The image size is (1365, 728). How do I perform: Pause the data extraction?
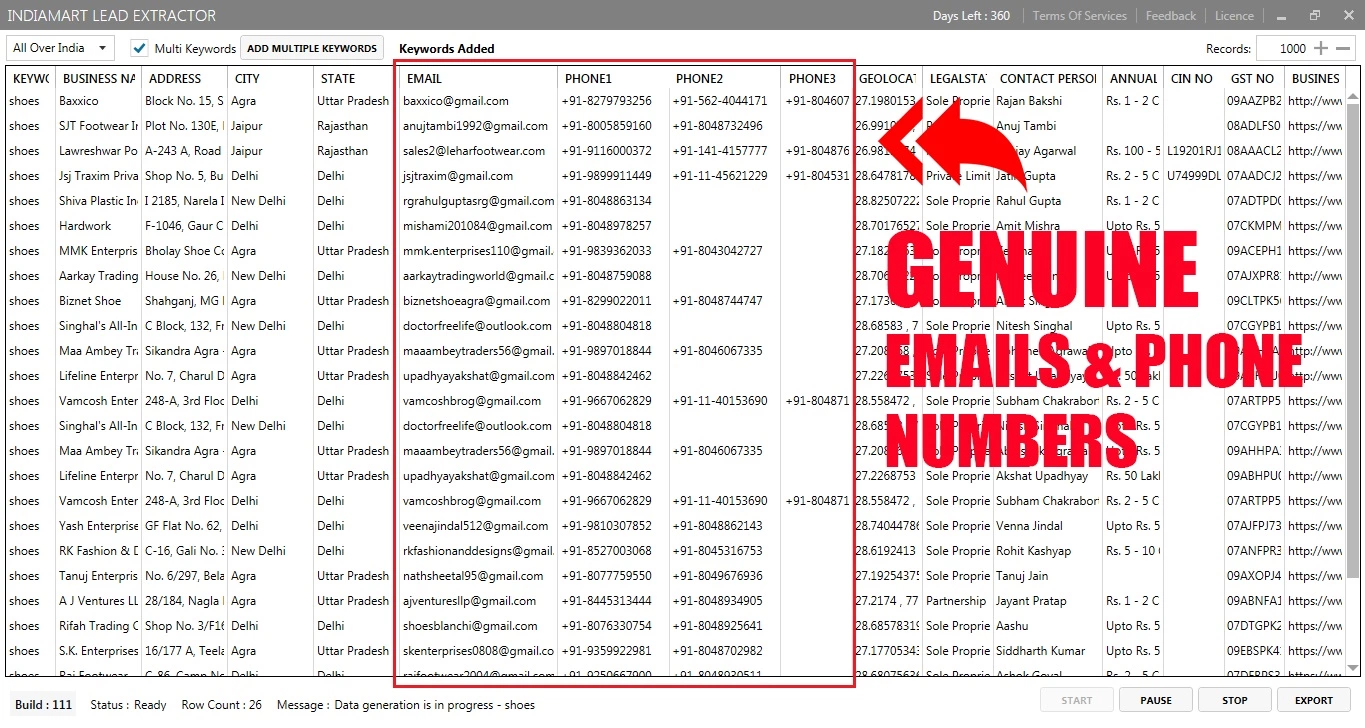(1155, 700)
